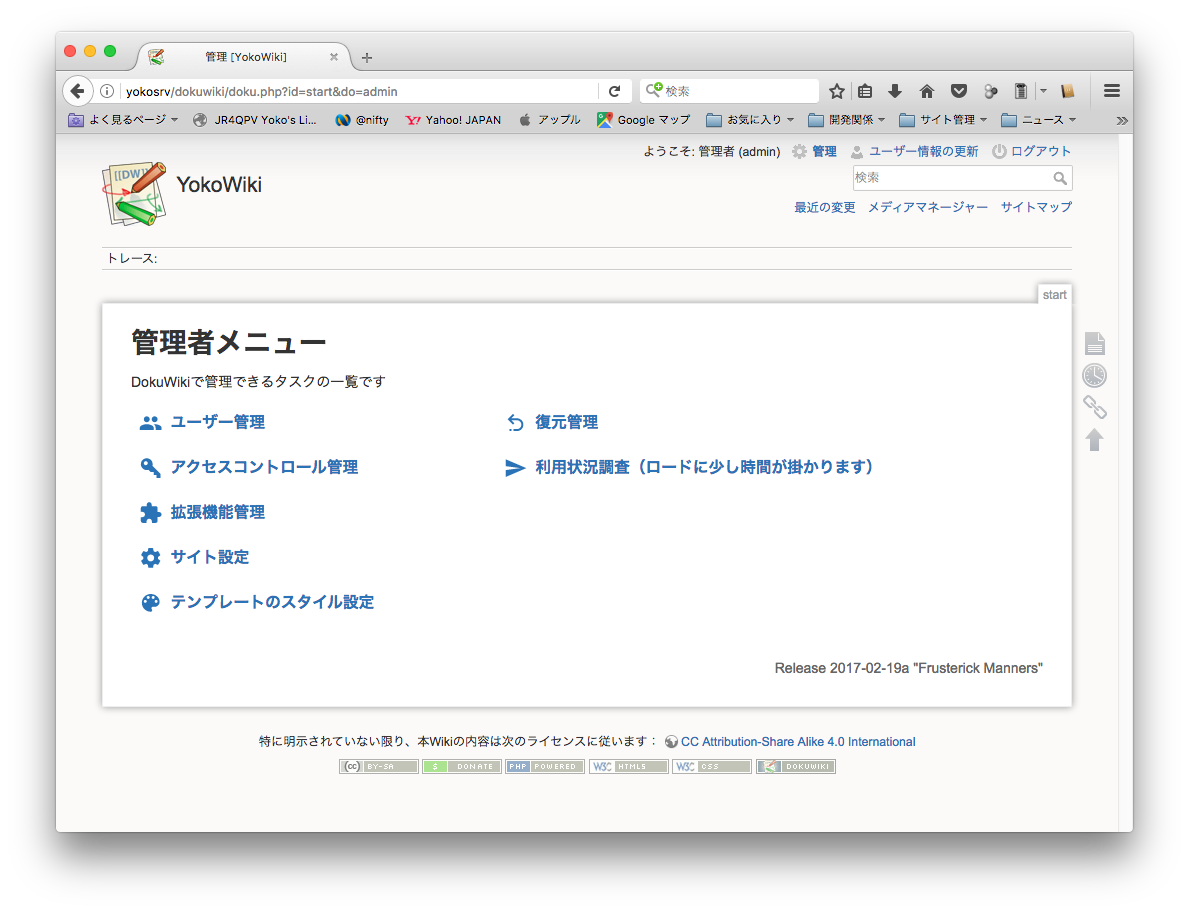This screenshot has width=1189, height=912.
Task: Open the アクセスコントロール管理 link
Action: 264,467
